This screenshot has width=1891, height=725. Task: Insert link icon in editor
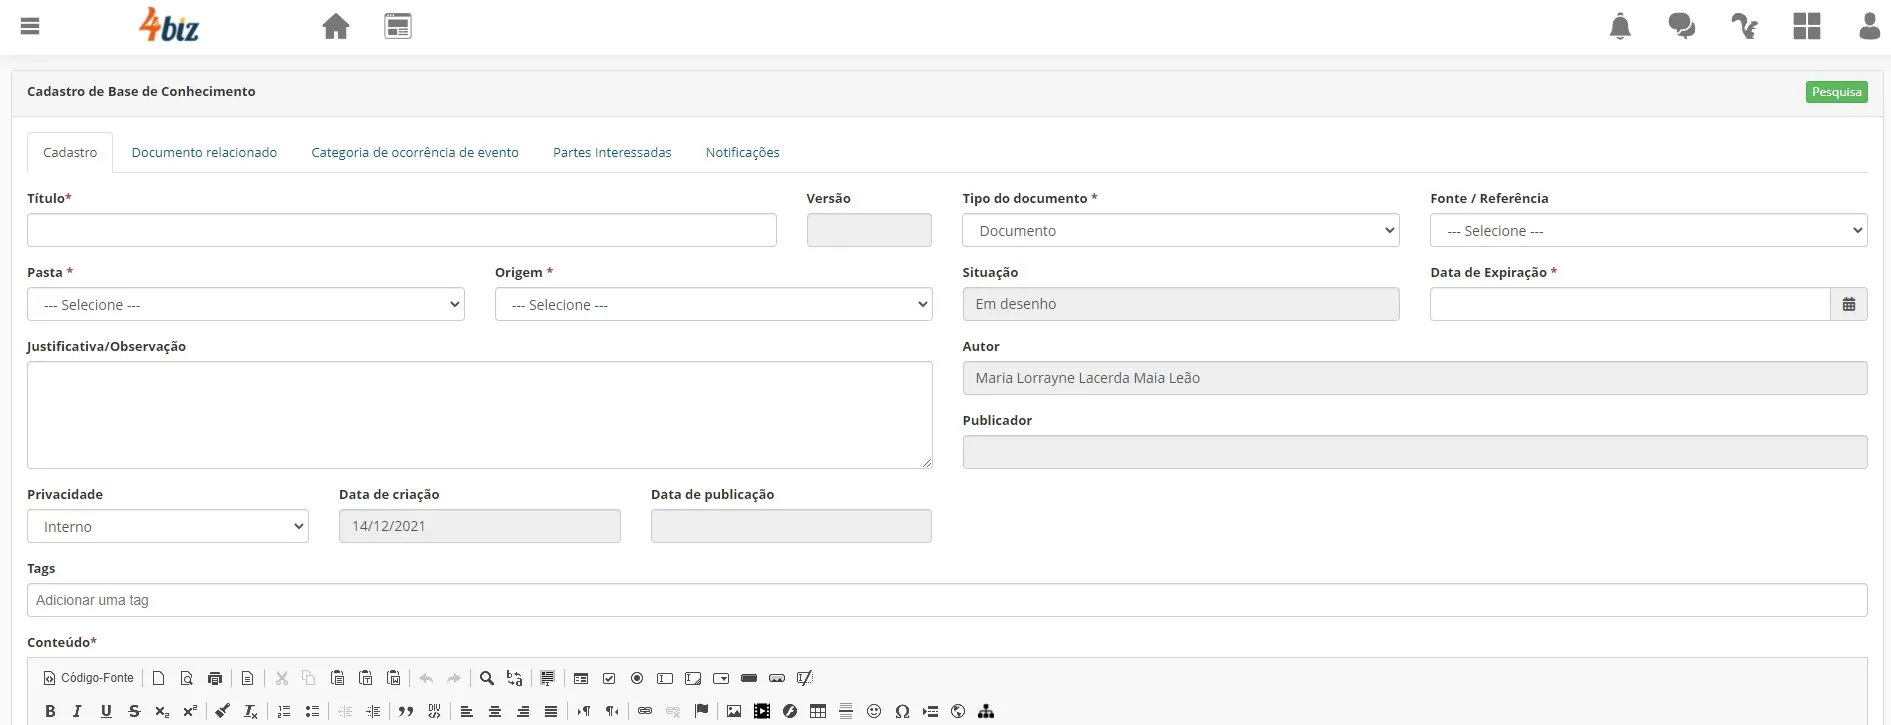pyautogui.click(x=645, y=711)
